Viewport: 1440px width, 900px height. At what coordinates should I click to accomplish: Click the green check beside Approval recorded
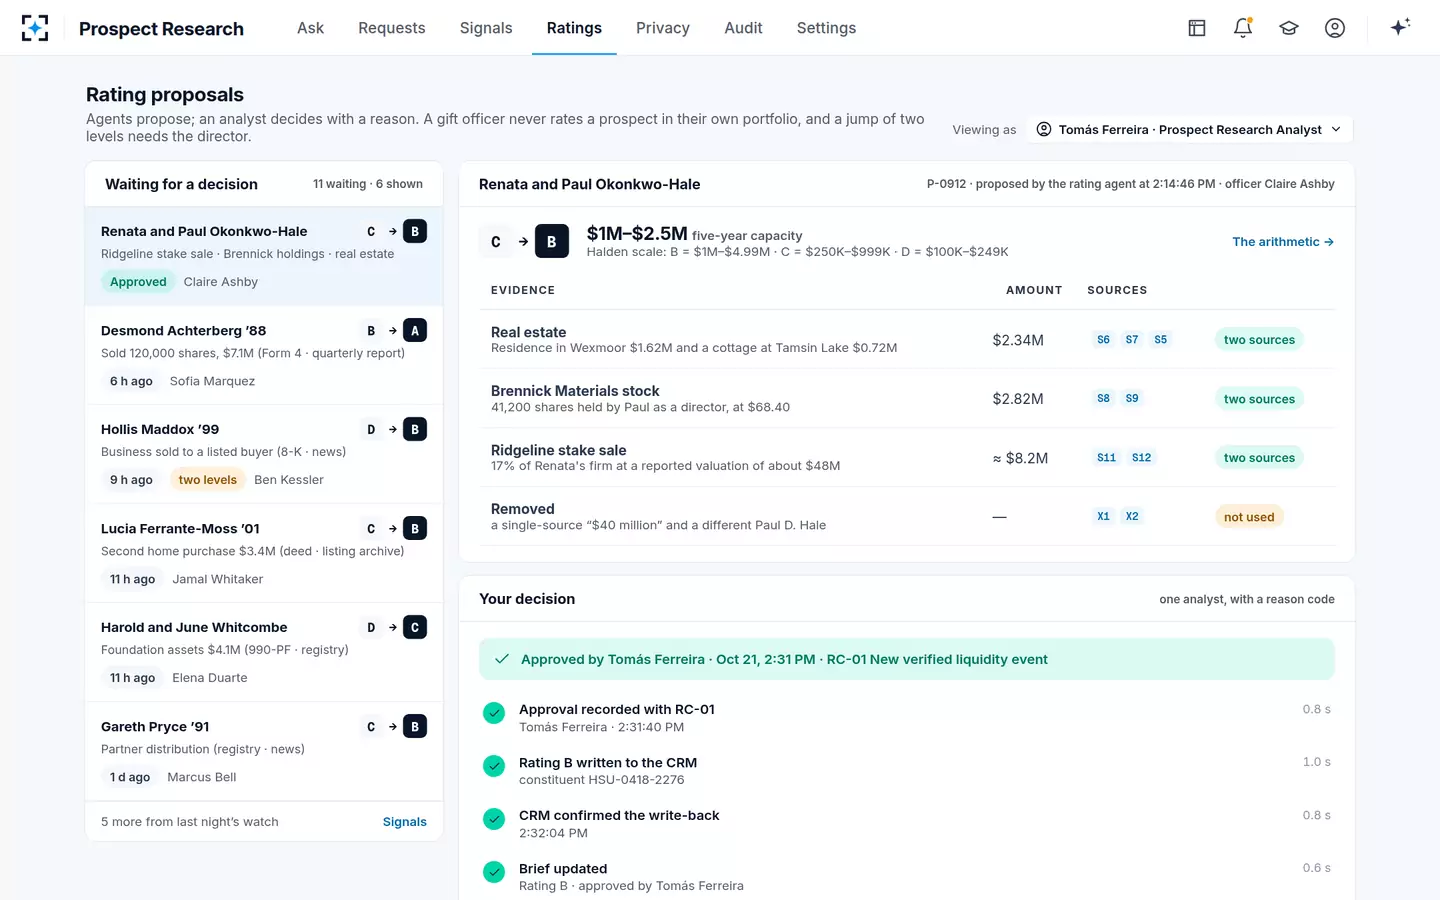494,713
